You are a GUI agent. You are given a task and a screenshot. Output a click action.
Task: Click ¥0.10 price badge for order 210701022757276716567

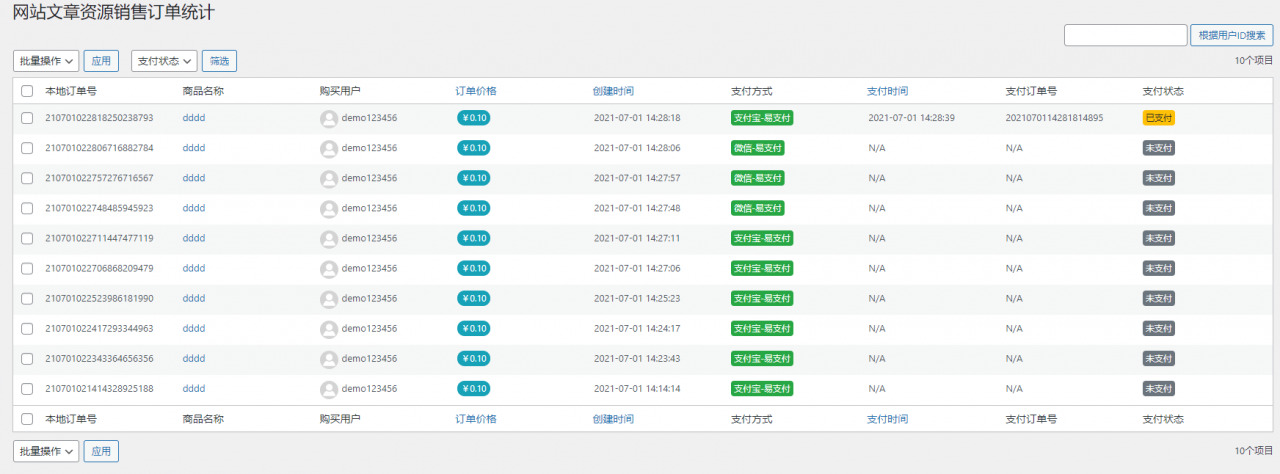click(473, 178)
